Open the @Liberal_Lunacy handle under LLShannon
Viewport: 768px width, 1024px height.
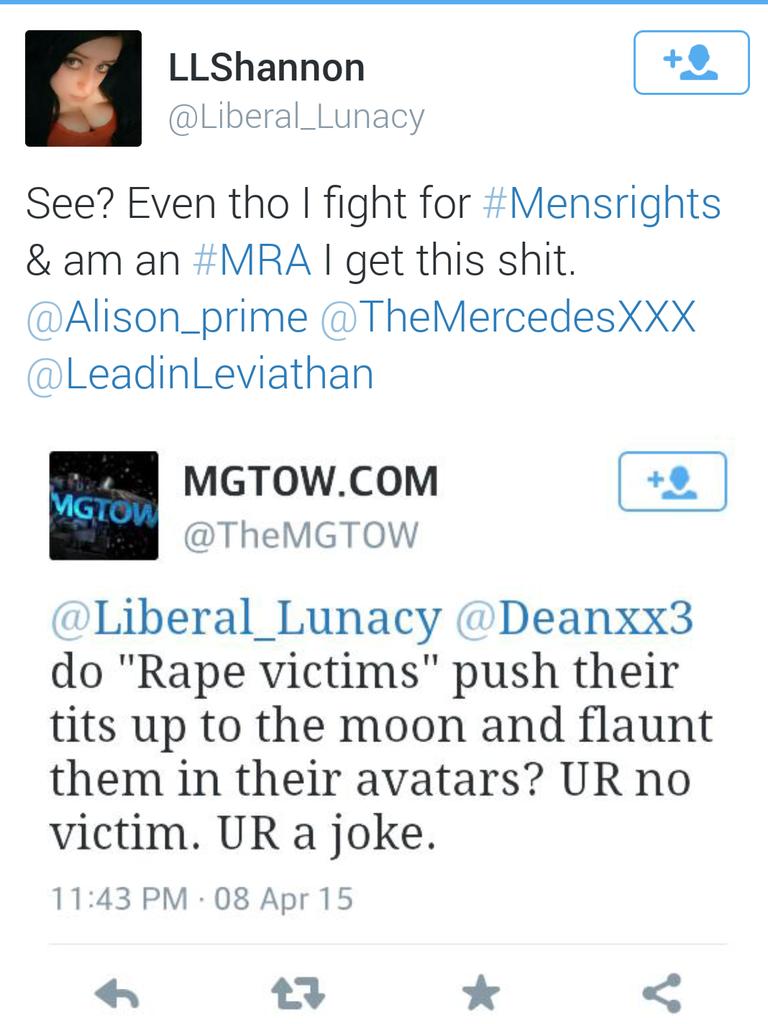(296, 118)
